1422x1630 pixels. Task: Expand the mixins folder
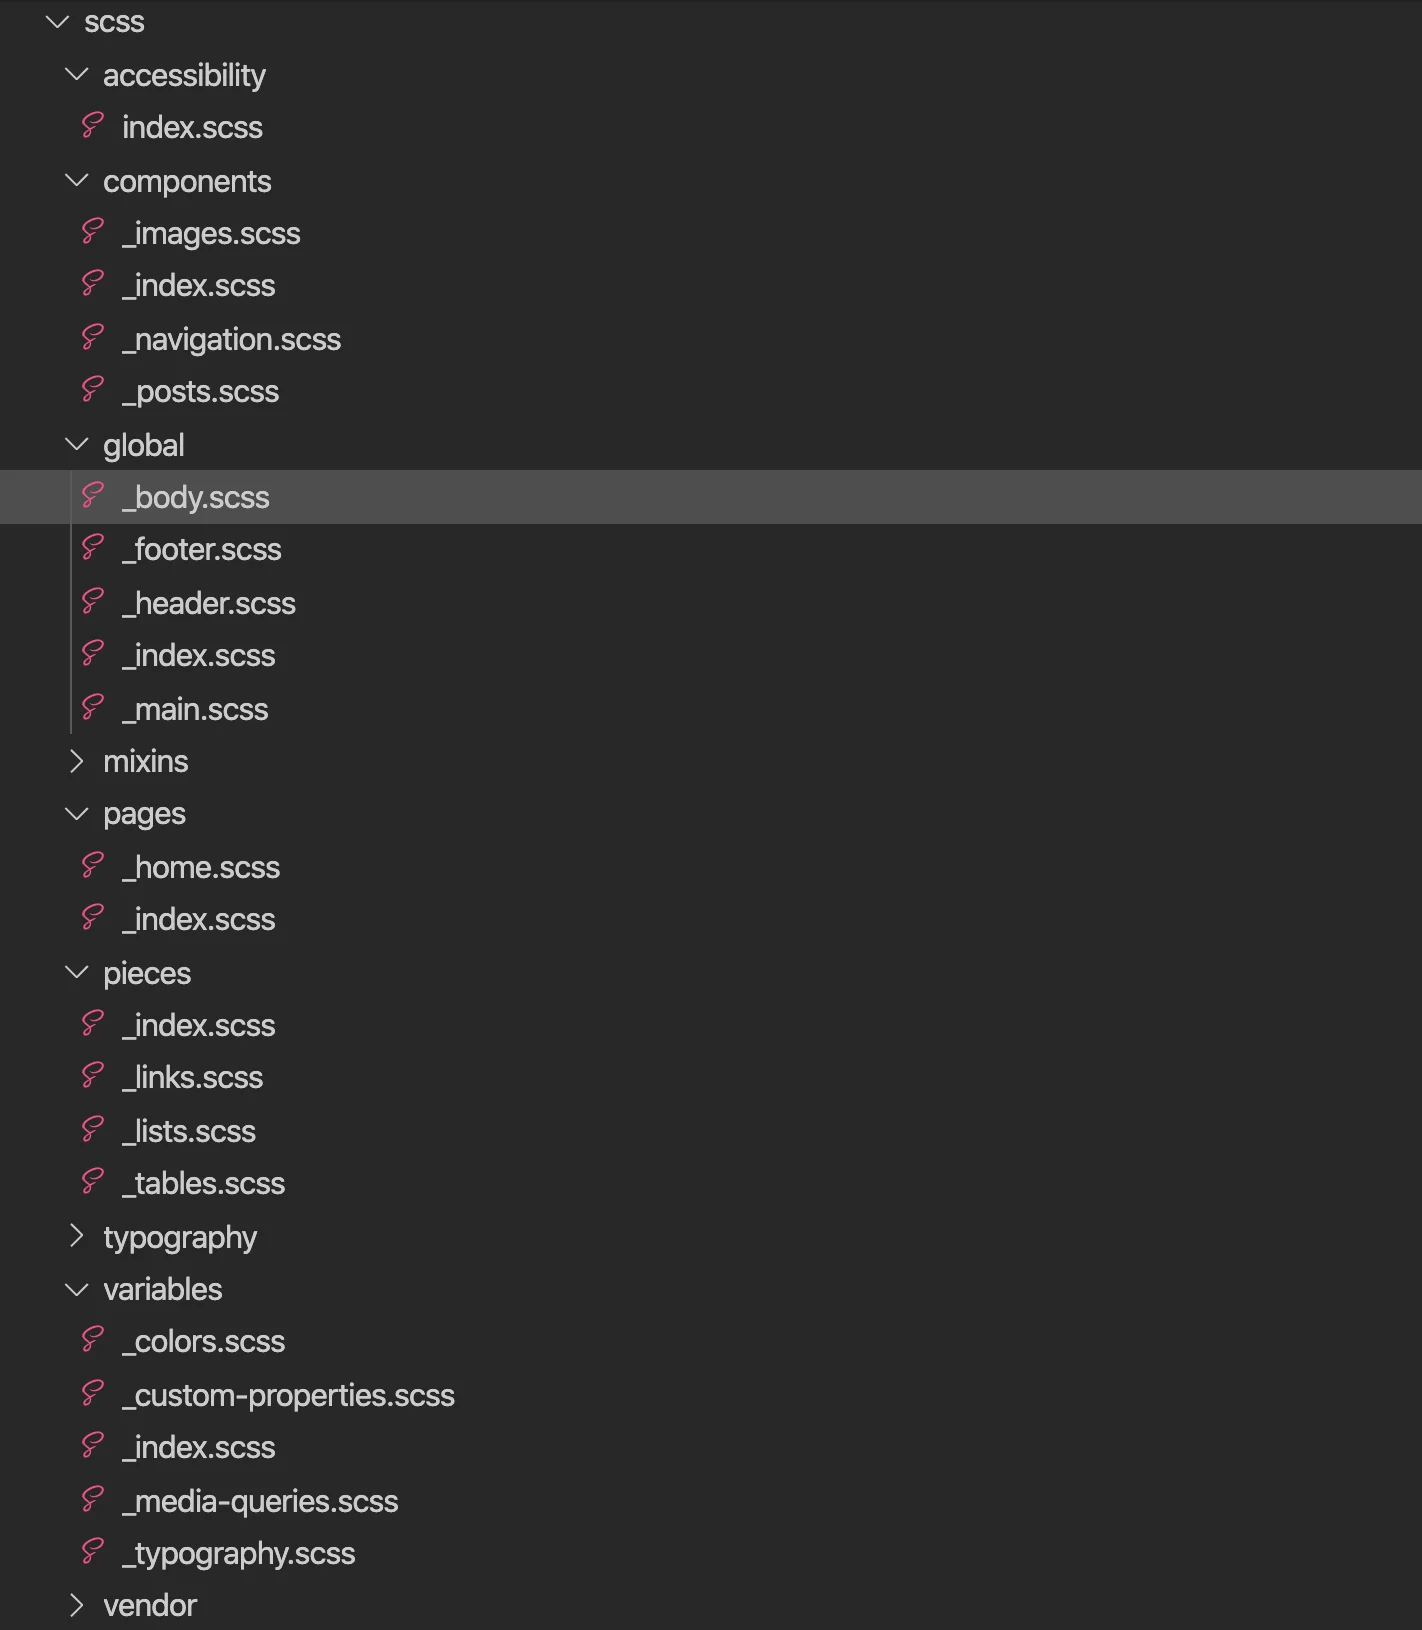point(77,761)
